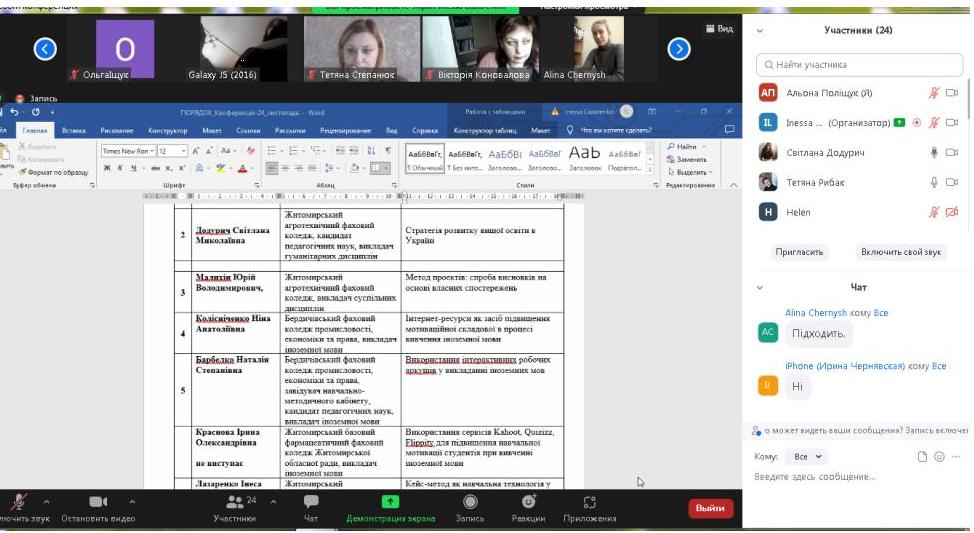
Task: Toggle muted mic icon for Helen
Action: pos(934,212)
